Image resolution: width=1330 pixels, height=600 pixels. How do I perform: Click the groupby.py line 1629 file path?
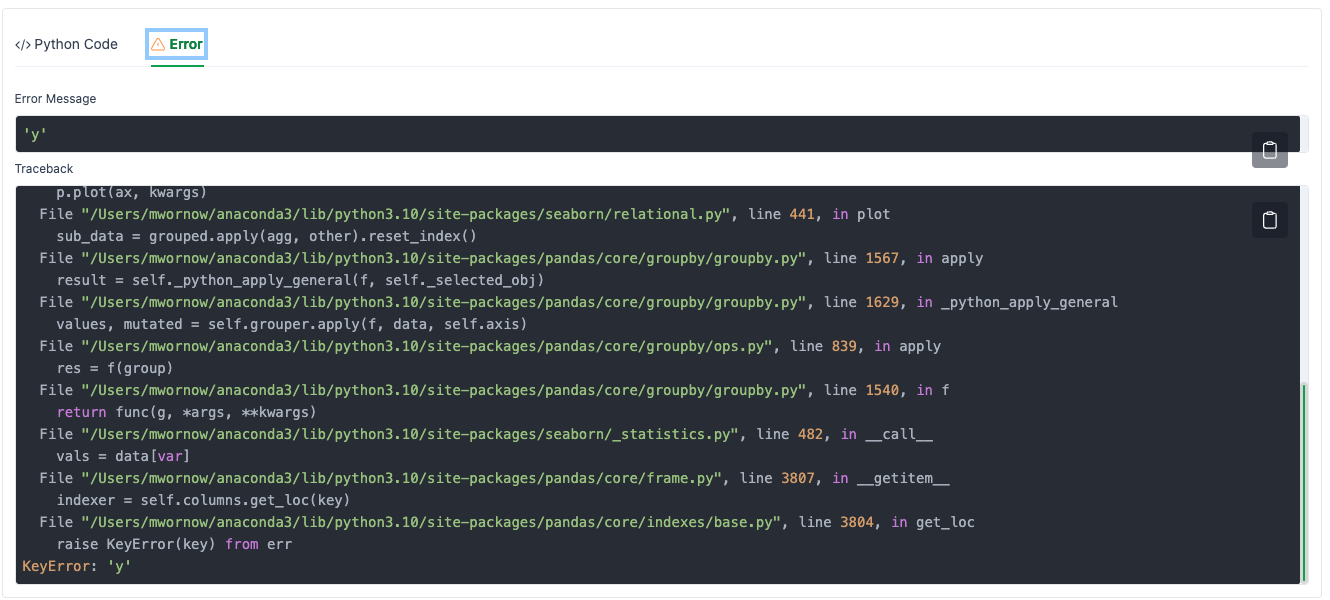tap(444, 302)
